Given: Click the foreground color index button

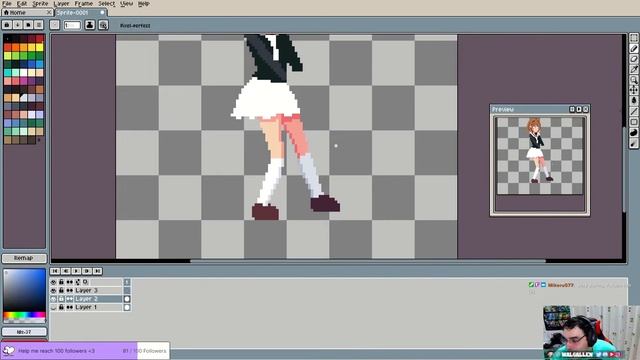Looking at the screenshot, I should pyautogui.click(x=24, y=332).
